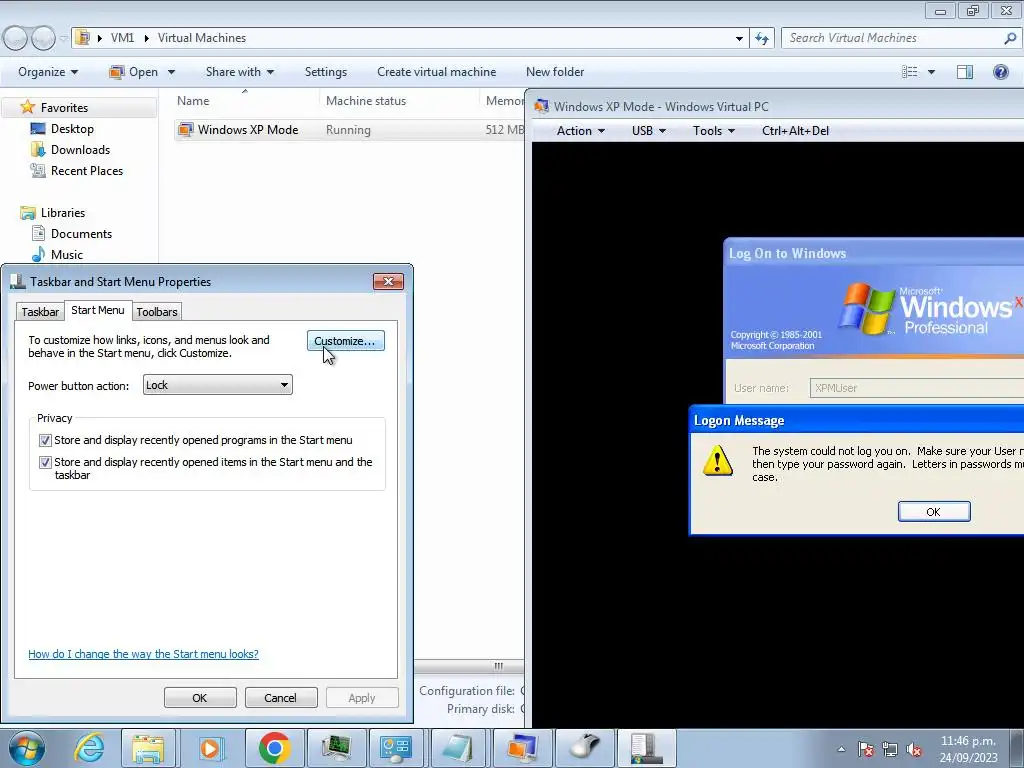
Task: Open the Tools menu in Virtual PC
Action: pyautogui.click(x=714, y=131)
